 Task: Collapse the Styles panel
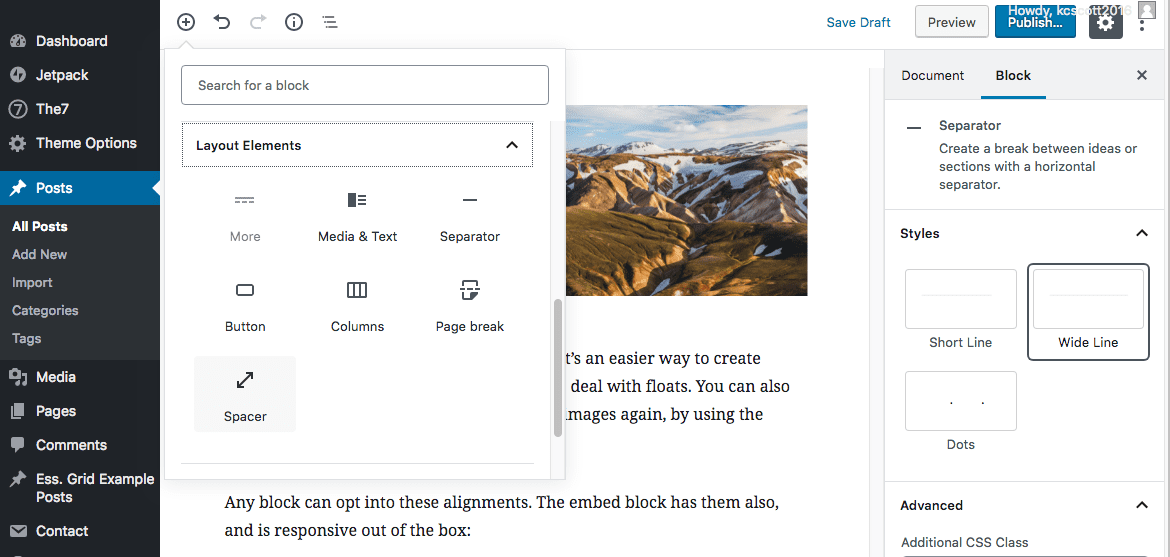1142,233
